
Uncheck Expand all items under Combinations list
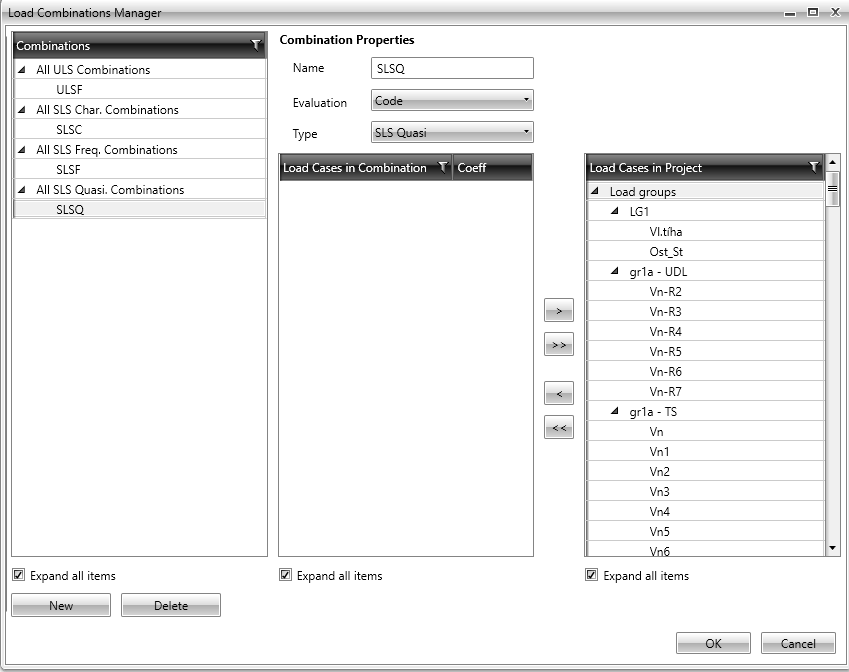pos(17,575)
